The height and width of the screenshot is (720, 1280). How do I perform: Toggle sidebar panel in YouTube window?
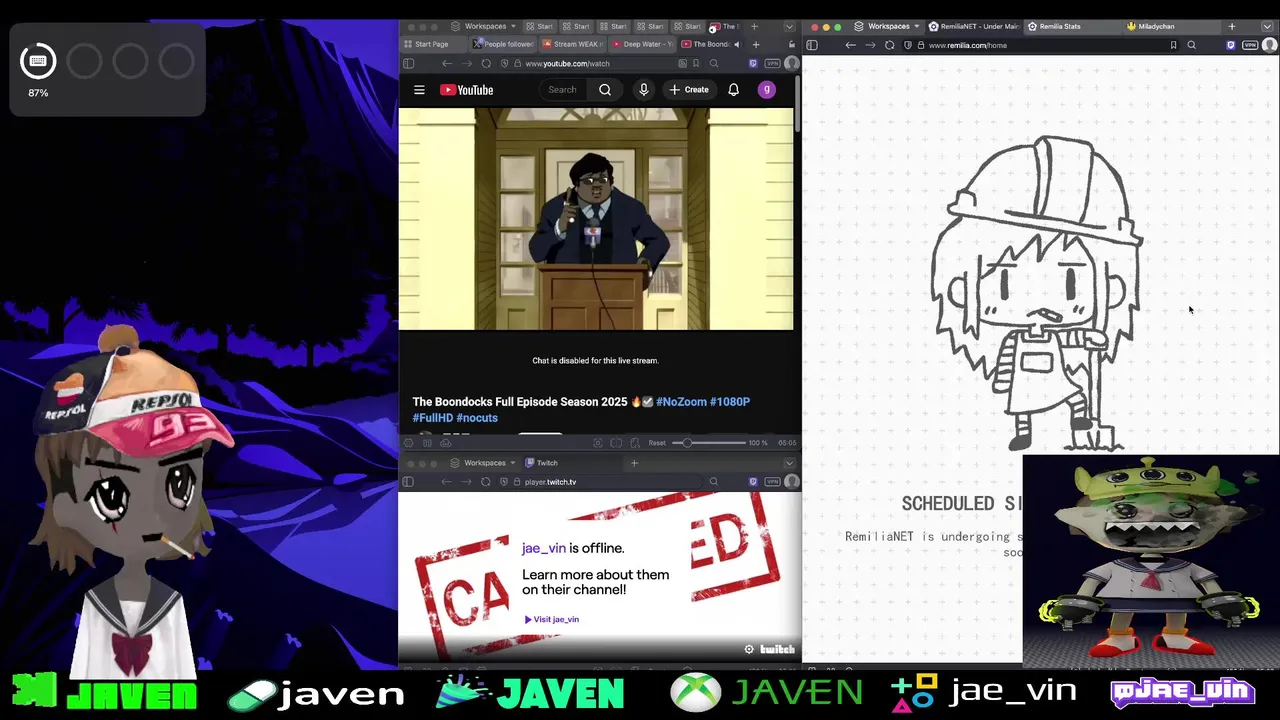point(408,63)
